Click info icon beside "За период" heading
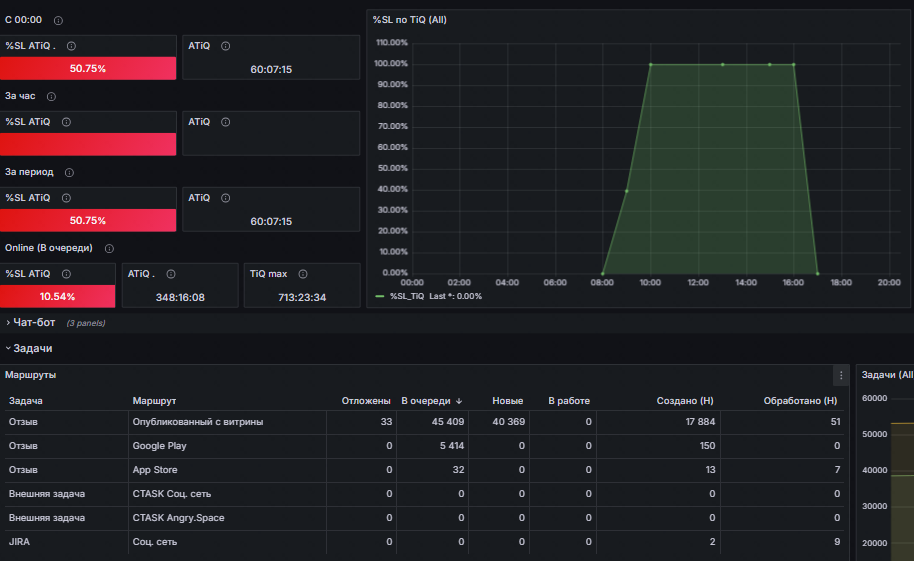The height and width of the screenshot is (561, 914). [69, 173]
